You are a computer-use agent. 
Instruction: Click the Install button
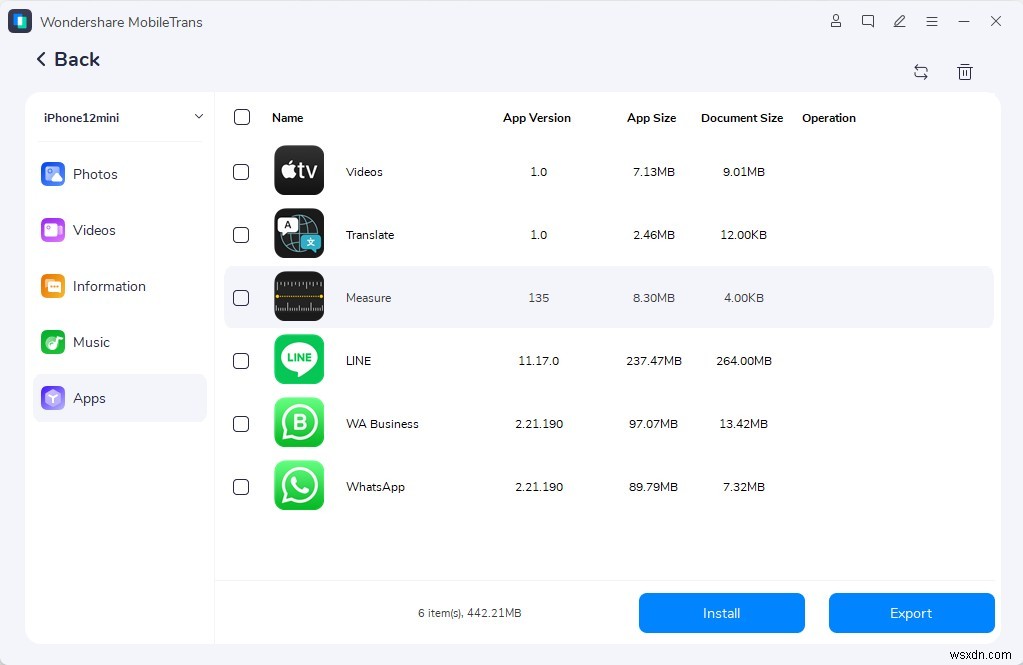point(721,612)
